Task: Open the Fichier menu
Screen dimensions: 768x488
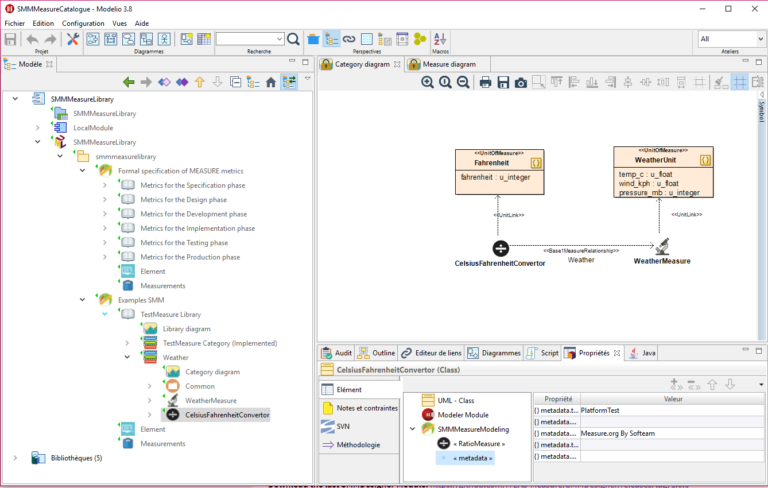Action: point(15,23)
